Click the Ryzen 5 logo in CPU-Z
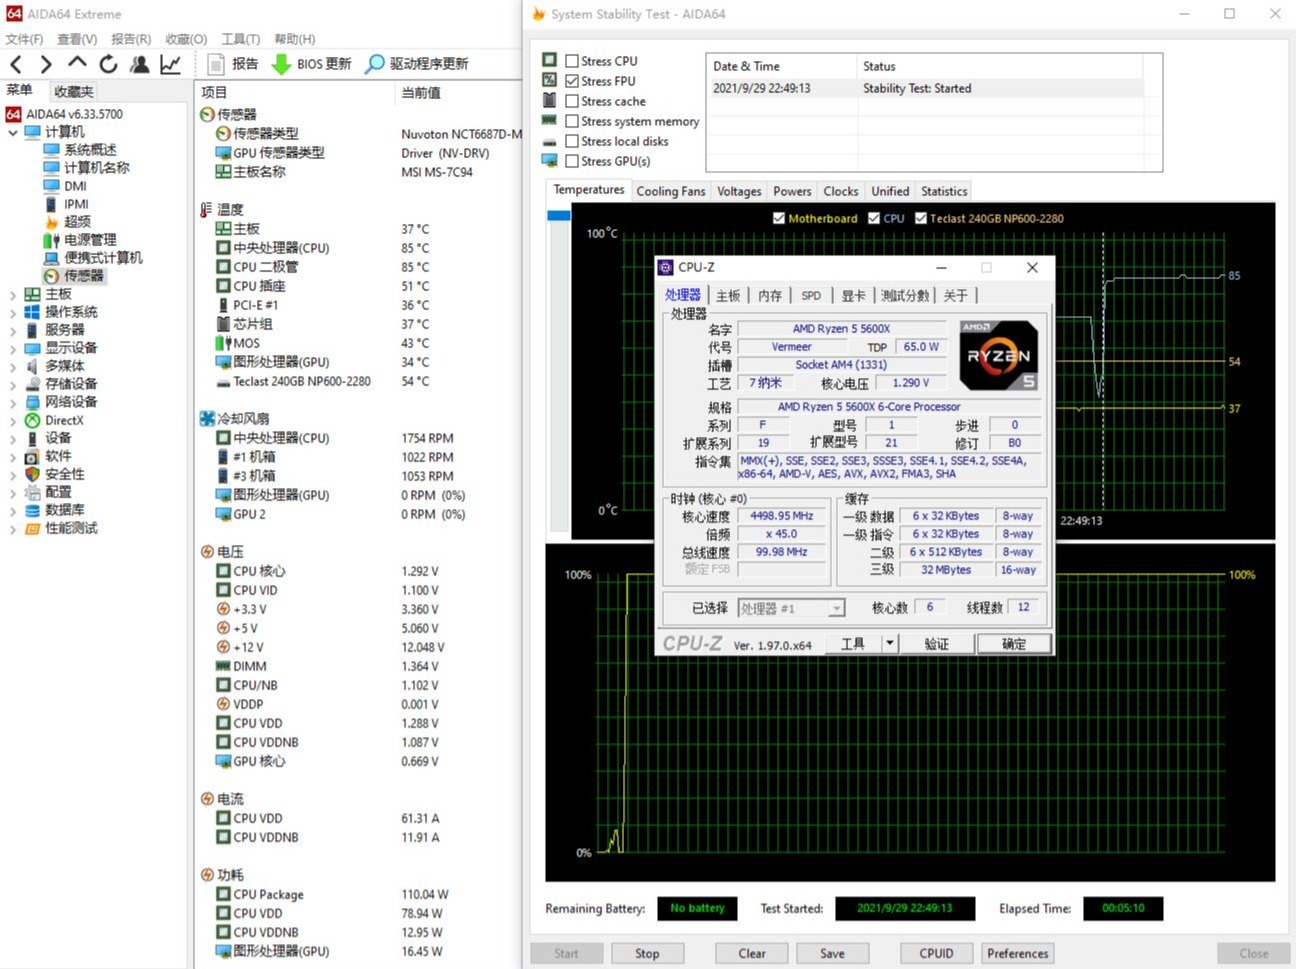Image resolution: width=1296 pixels, height=969 pixels. (x=998, y=355)
